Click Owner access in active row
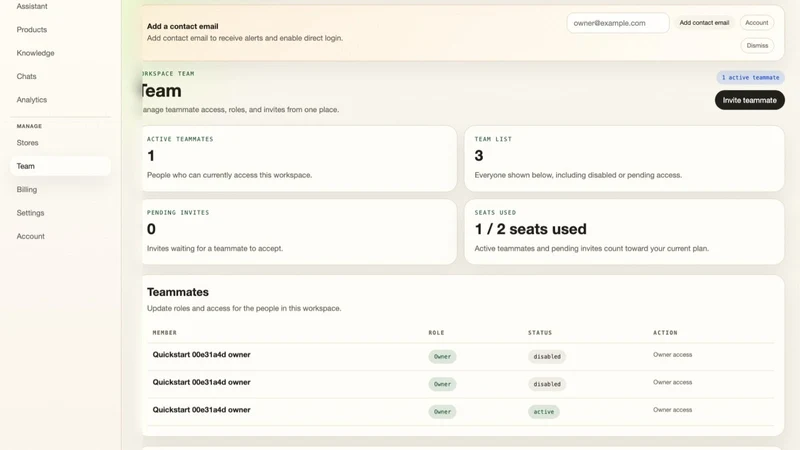Viewport: 800px width, 450px height. click(672, 410)
